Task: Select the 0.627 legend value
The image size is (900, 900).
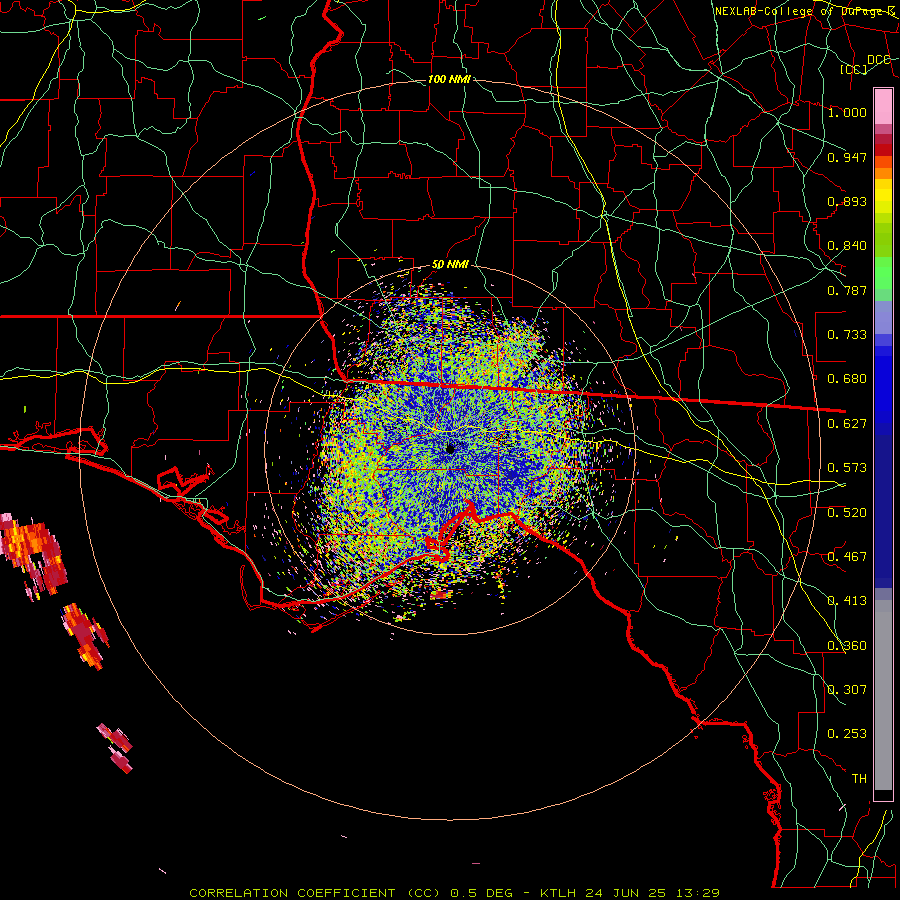Action: (847, 424)
